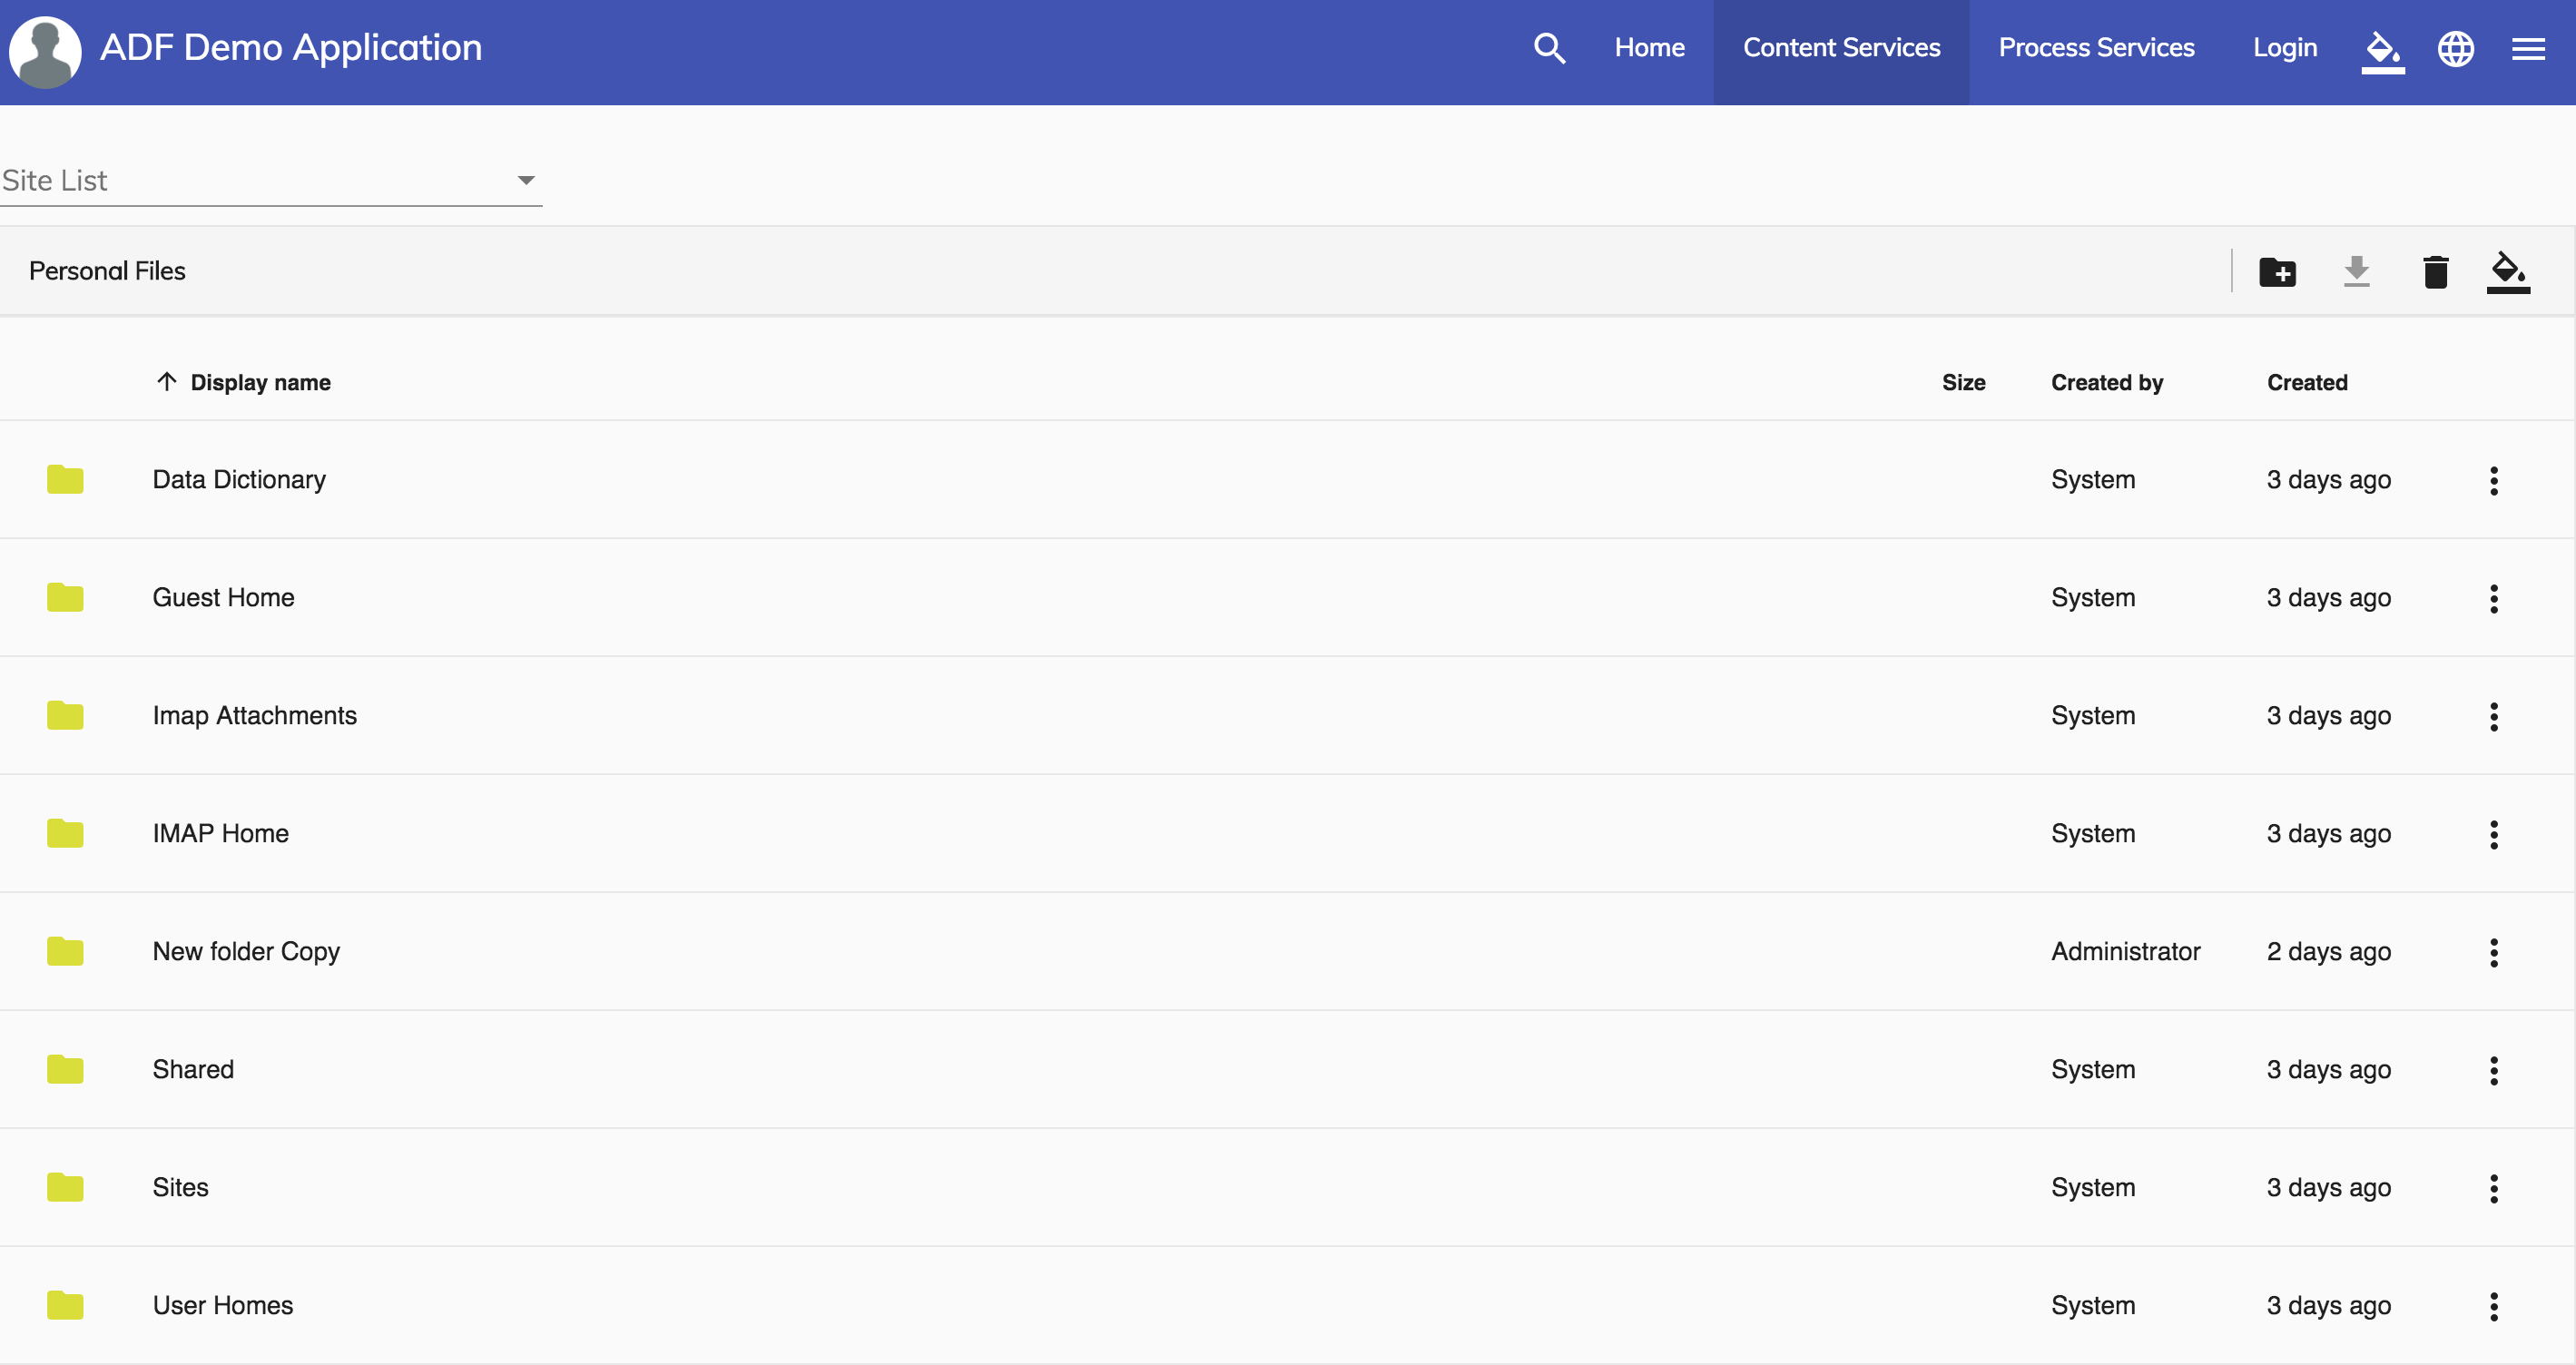
Task: Click the delete (trash) icon in toolbar
Action: click(x=2434, y=271)
